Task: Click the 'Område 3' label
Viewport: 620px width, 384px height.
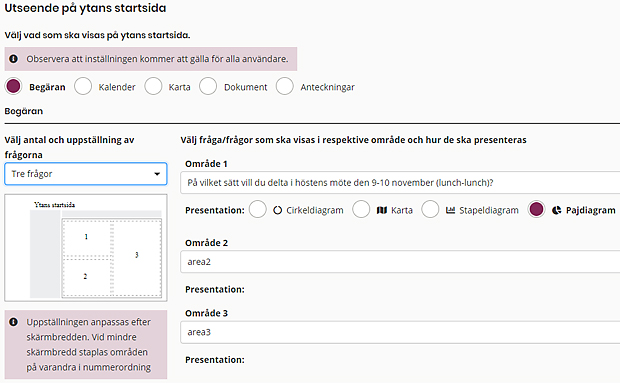Action: [206, 313]
